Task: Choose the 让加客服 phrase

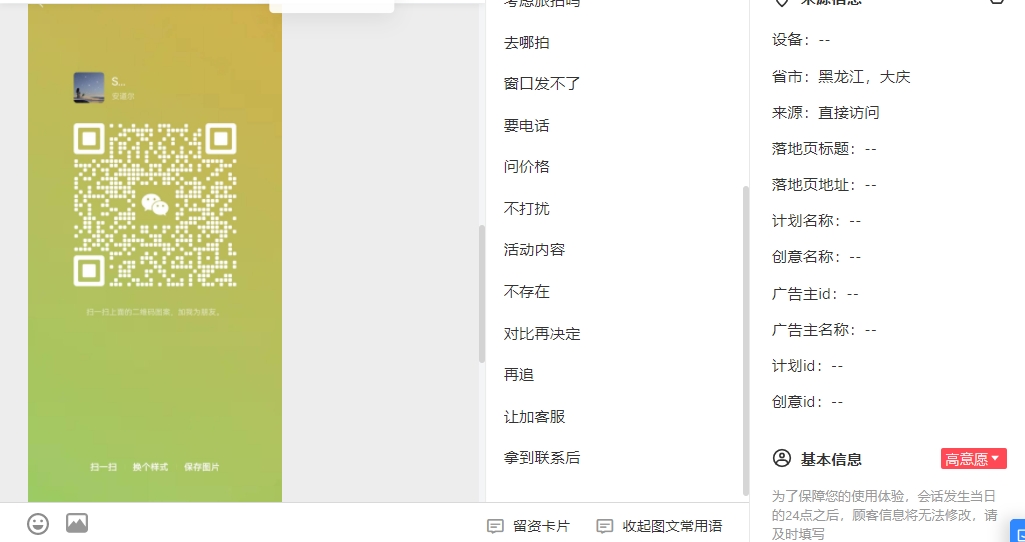Action: pyautogui.click(x=534, y=416)
